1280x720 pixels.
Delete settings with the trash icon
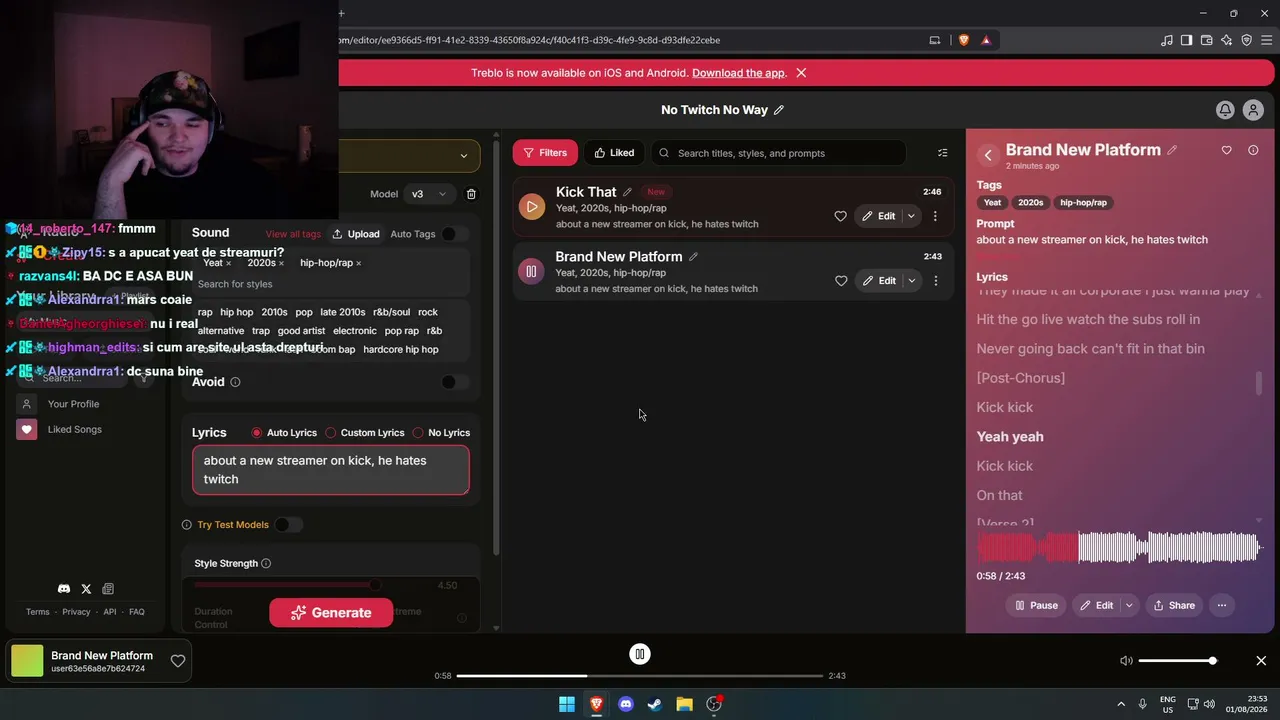[471, 194]
